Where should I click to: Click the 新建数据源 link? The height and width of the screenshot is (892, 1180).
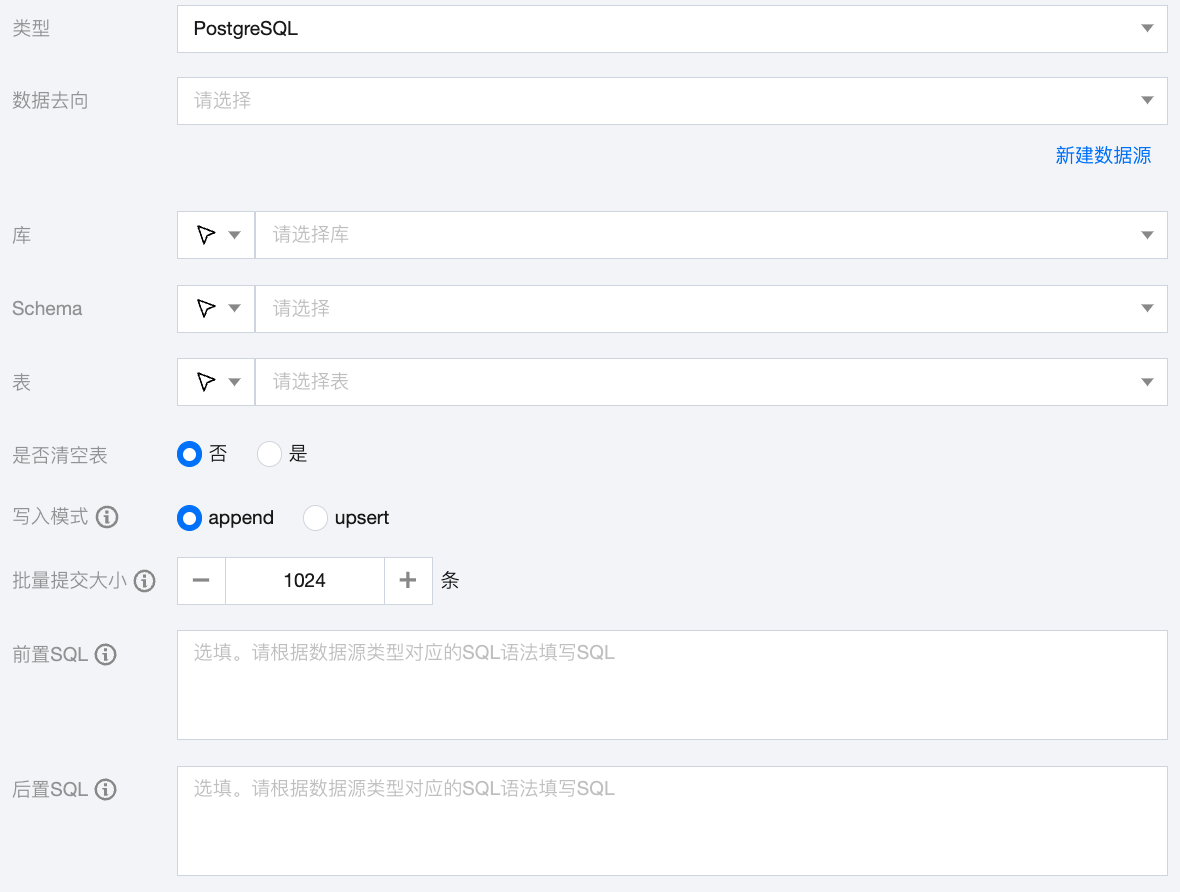pos(1103,155)
